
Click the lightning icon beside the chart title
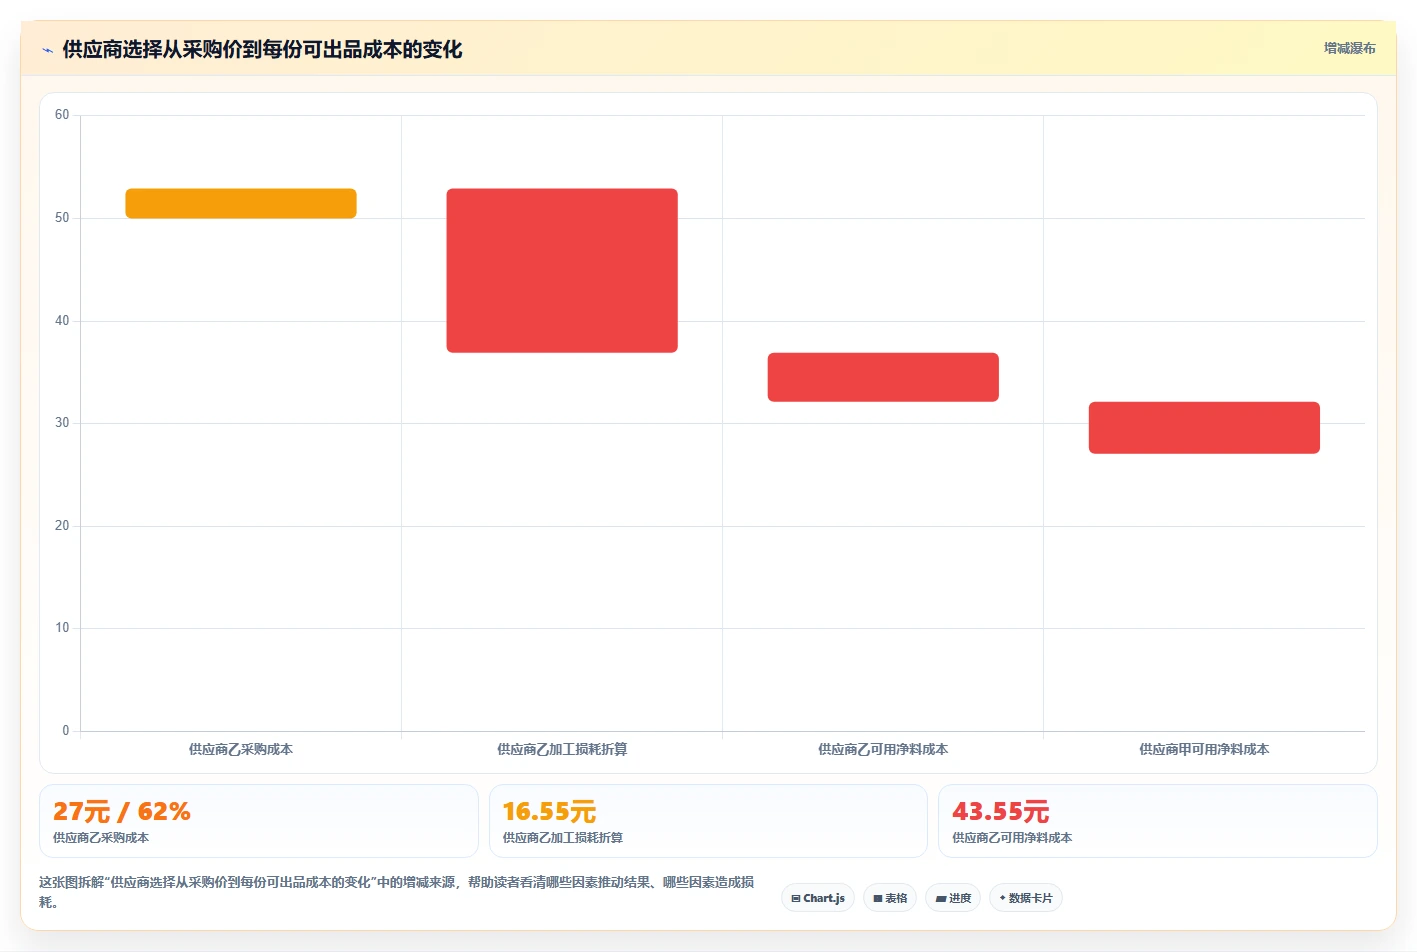point(47,50)
